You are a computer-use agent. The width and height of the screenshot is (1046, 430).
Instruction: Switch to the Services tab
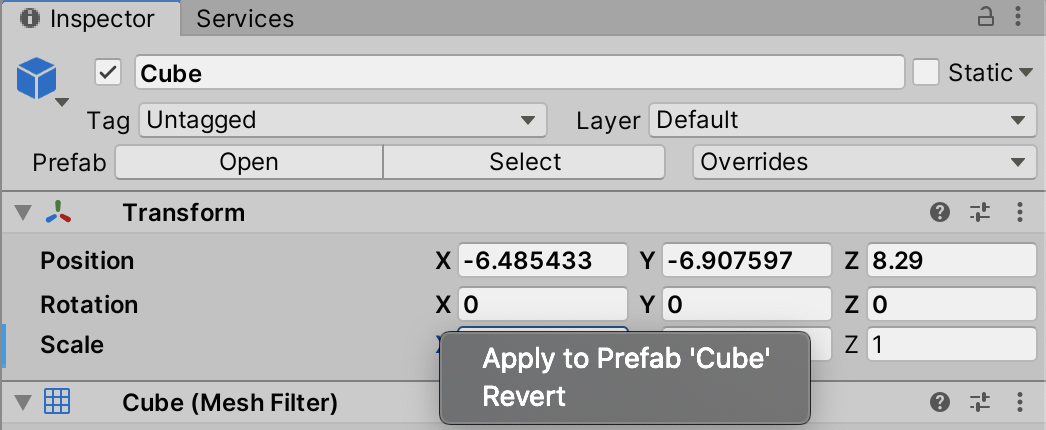click(x=245, y=19)
